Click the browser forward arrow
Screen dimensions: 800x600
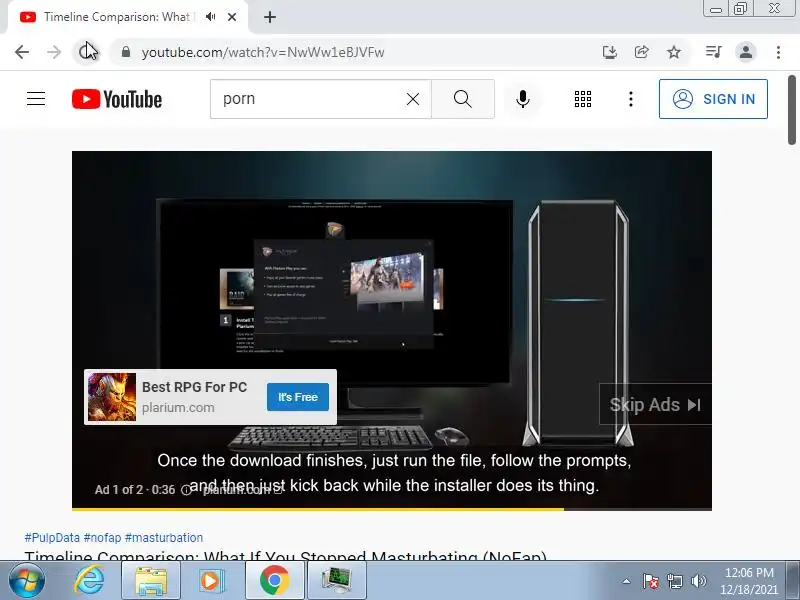(54, 52)
